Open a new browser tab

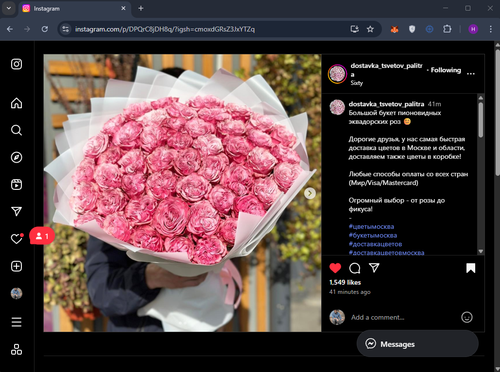pos(141,8)
